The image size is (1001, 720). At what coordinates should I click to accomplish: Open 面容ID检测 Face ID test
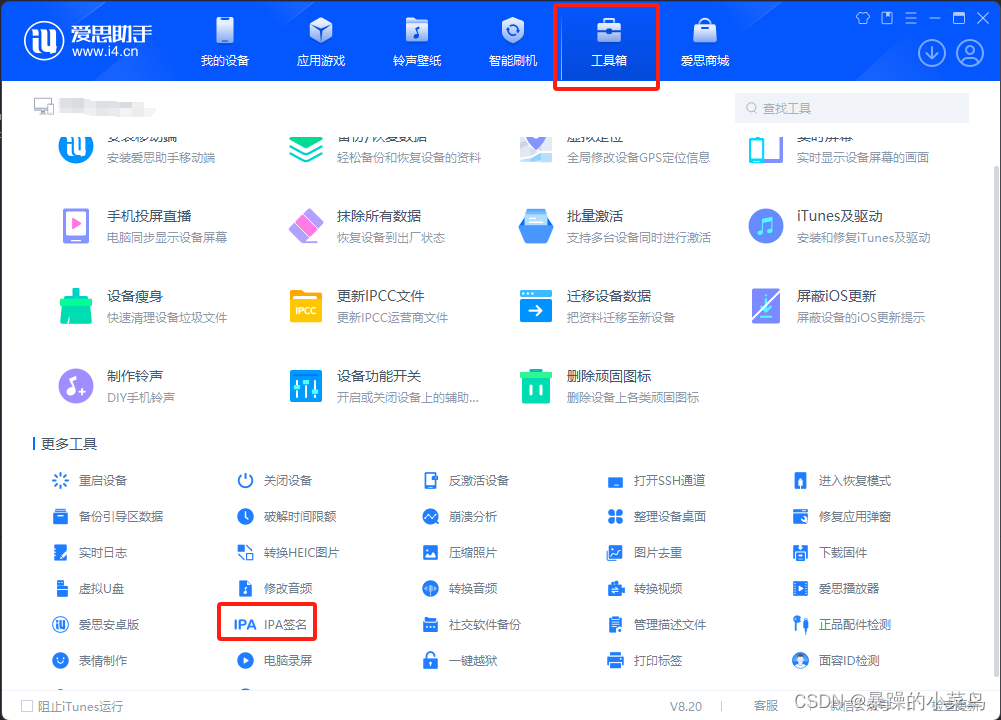pyautogui.click(x=836, y=661)
